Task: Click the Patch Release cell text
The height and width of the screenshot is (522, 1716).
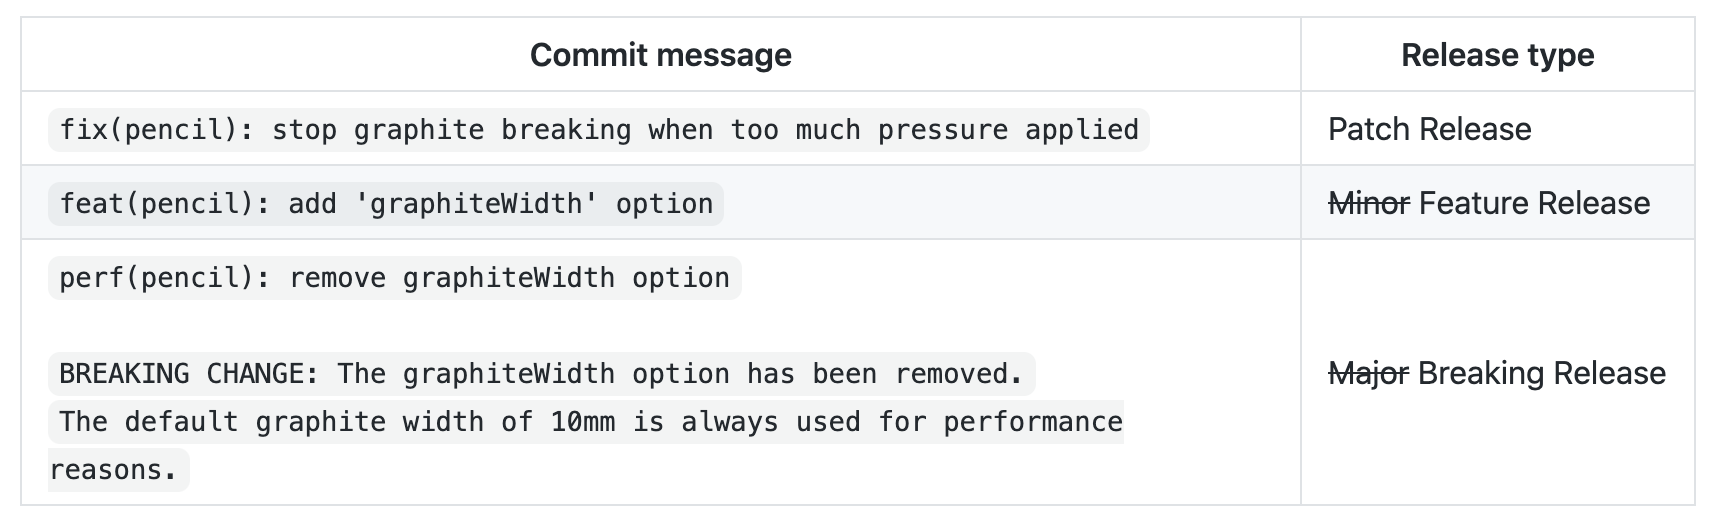Action: click(1429, 129)
